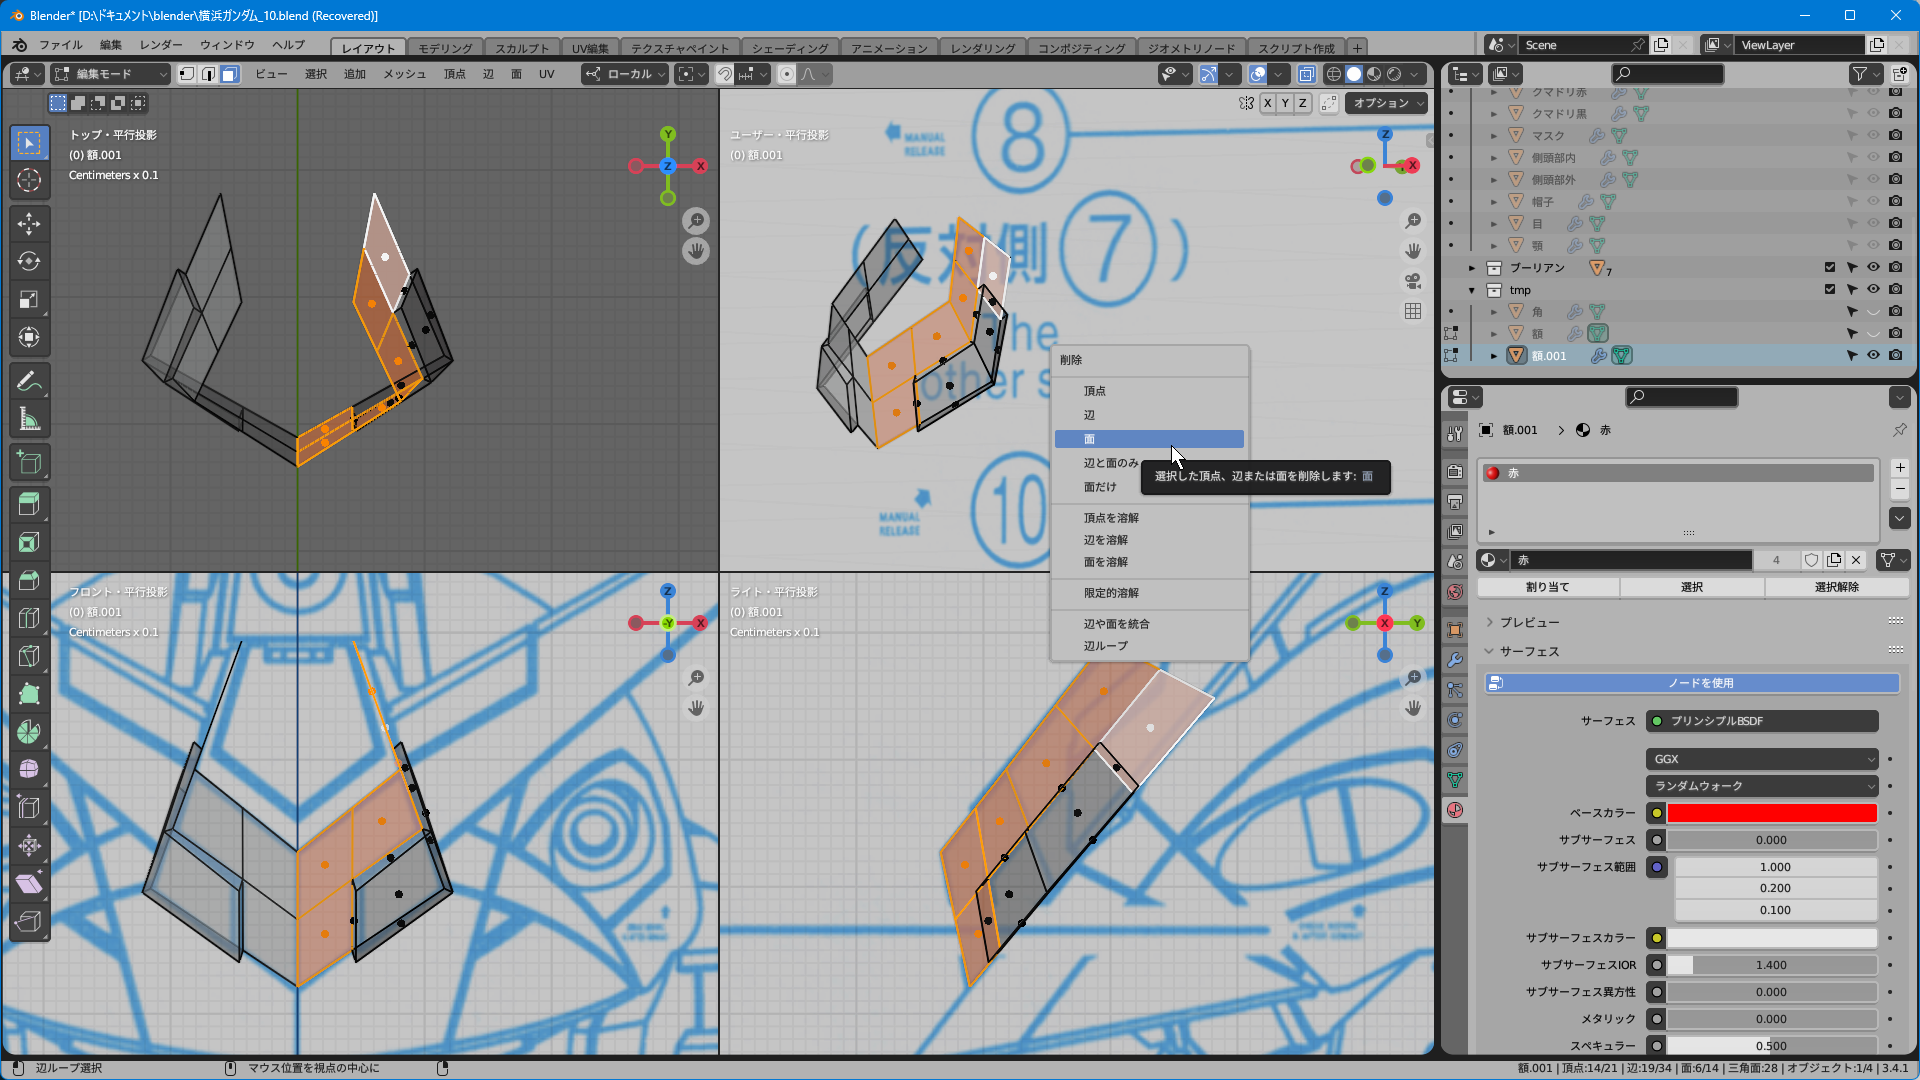The image size is (1920, 1080).
Task: Switch to face select mode icon
Action: [230, 74]
